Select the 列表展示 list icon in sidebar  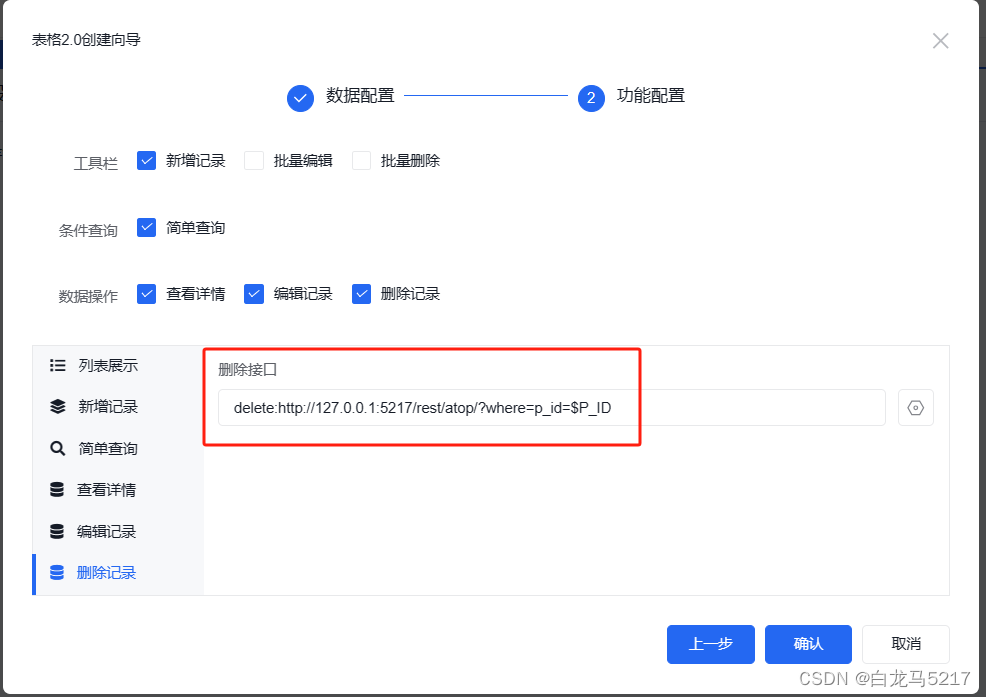[x=58, y=365]
